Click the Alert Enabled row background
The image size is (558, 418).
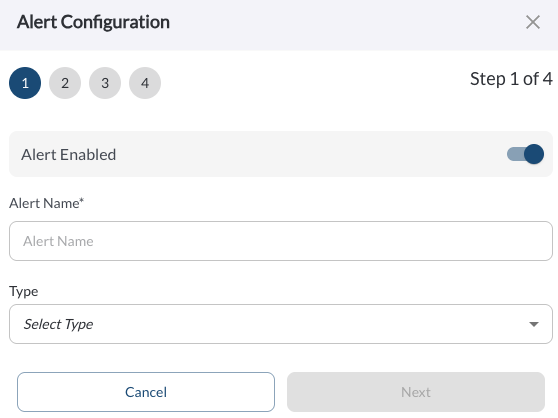(281, 154)
